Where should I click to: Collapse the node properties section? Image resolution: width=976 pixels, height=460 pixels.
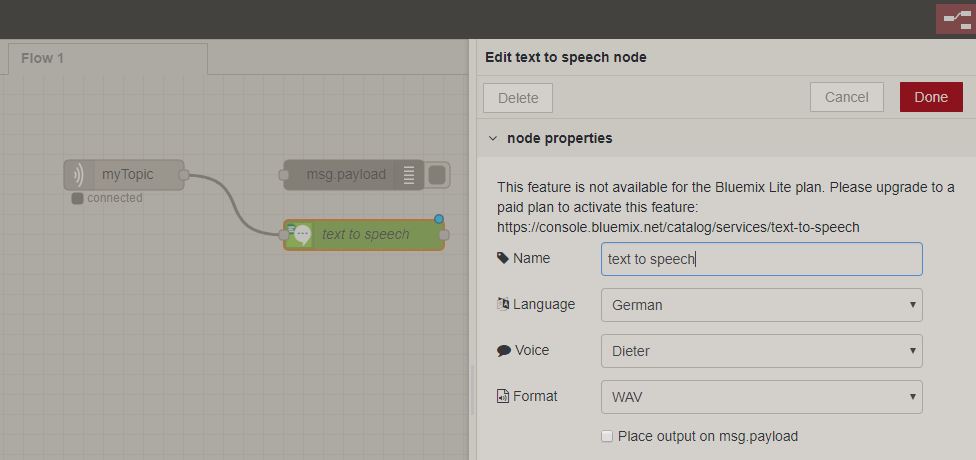click(x=493, y=138)
